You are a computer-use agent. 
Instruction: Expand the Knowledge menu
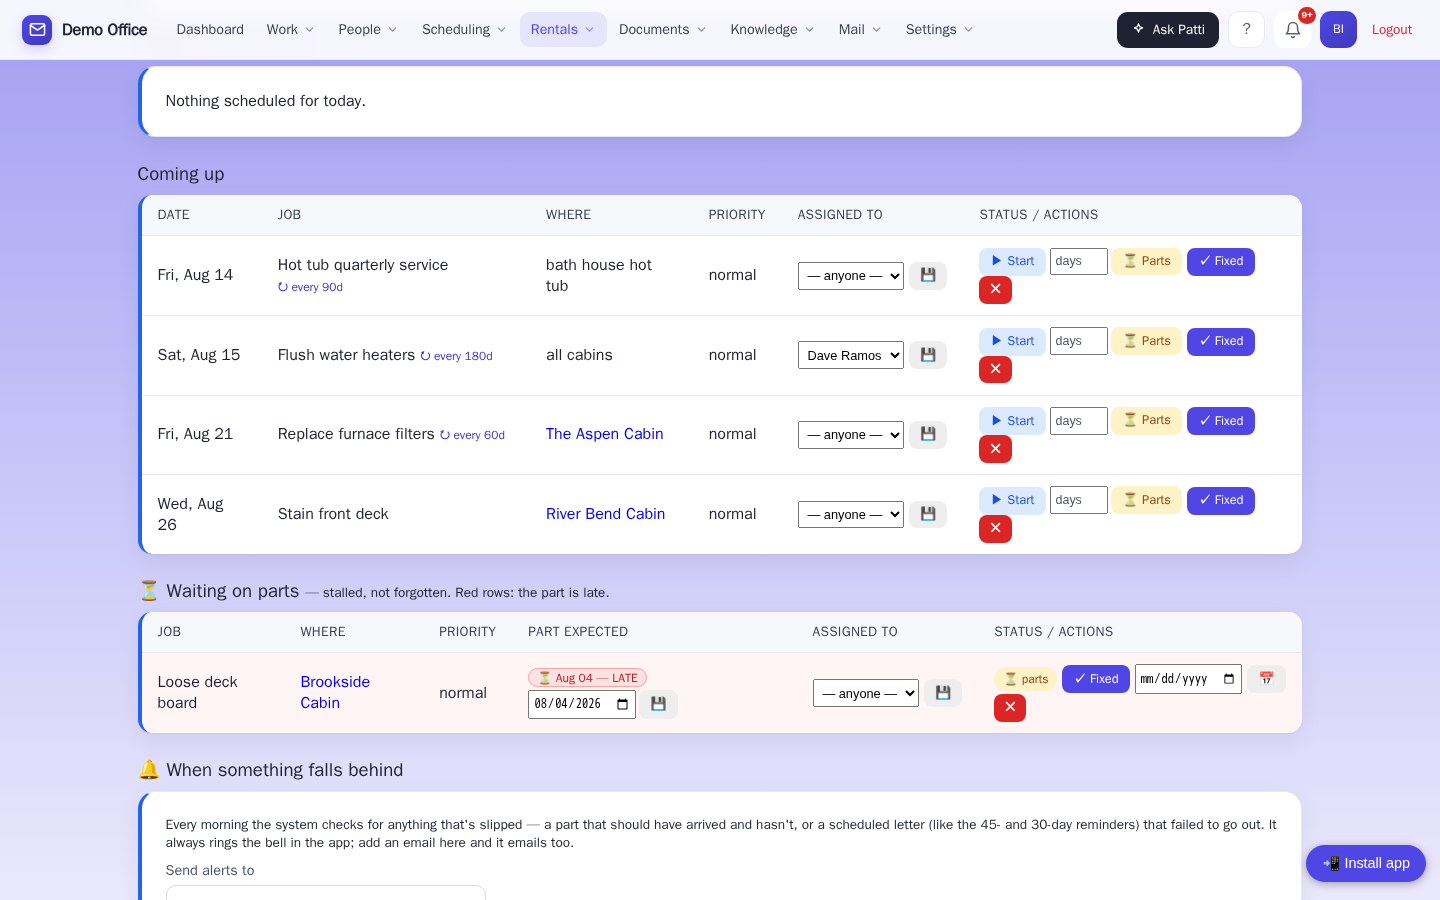tap(772, 30)
